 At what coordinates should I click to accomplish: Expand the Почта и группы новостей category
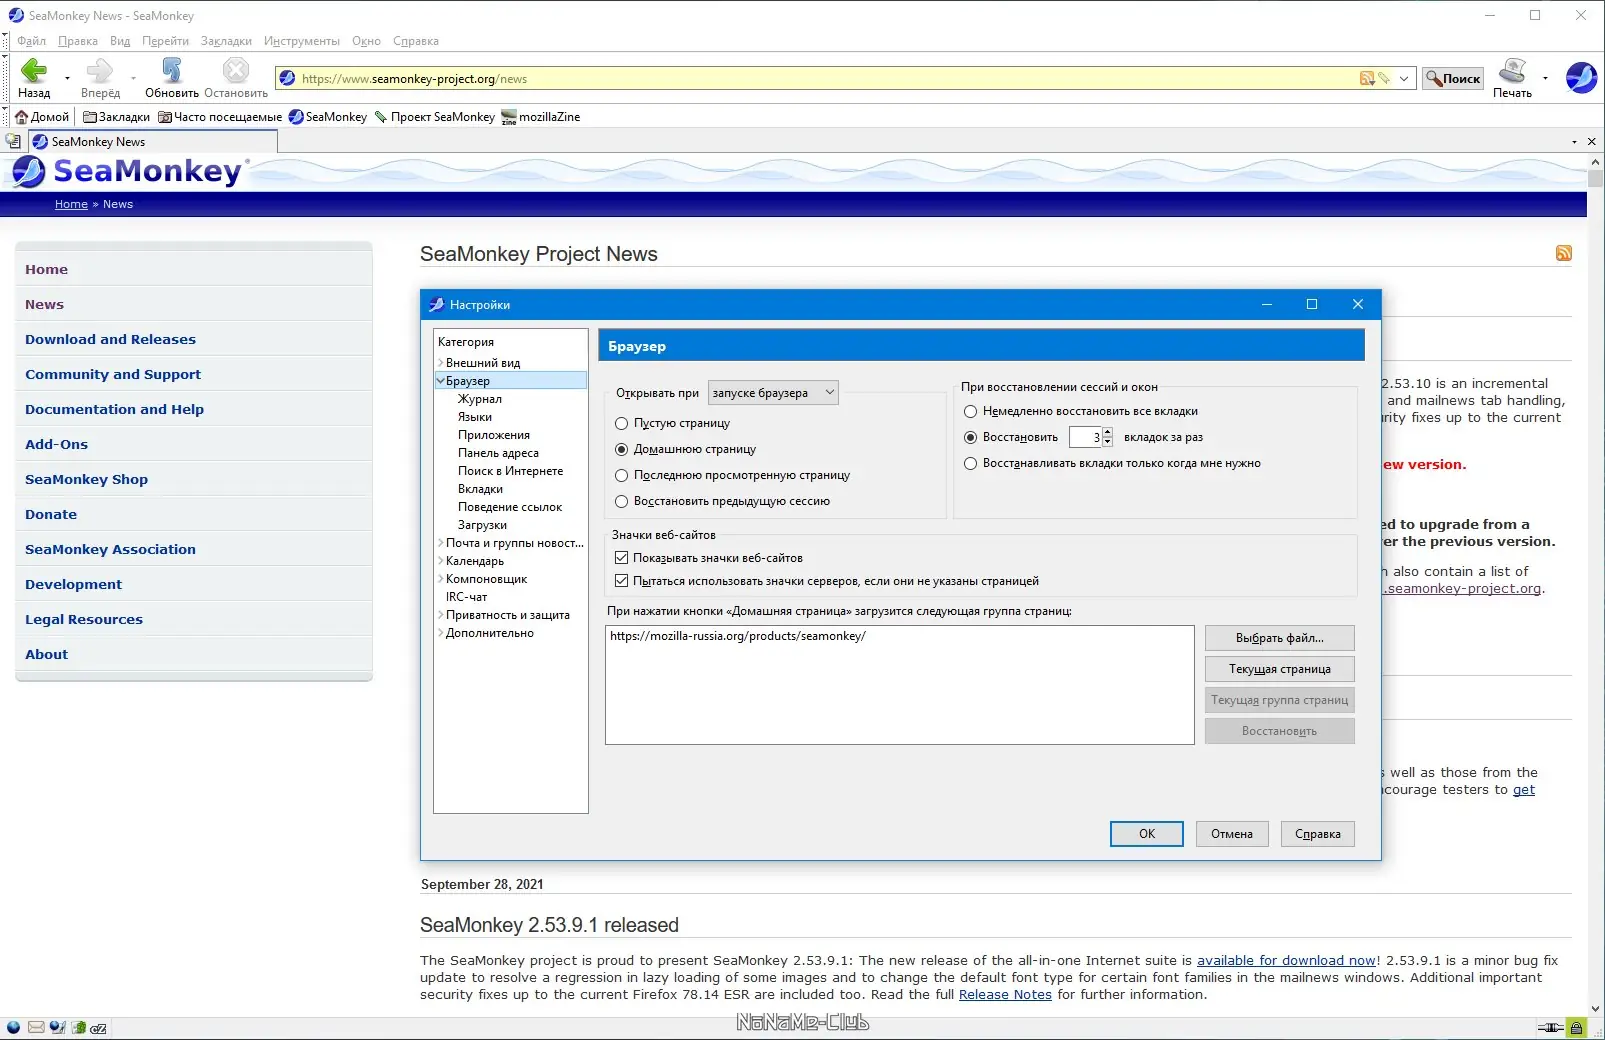pos(441,543)
